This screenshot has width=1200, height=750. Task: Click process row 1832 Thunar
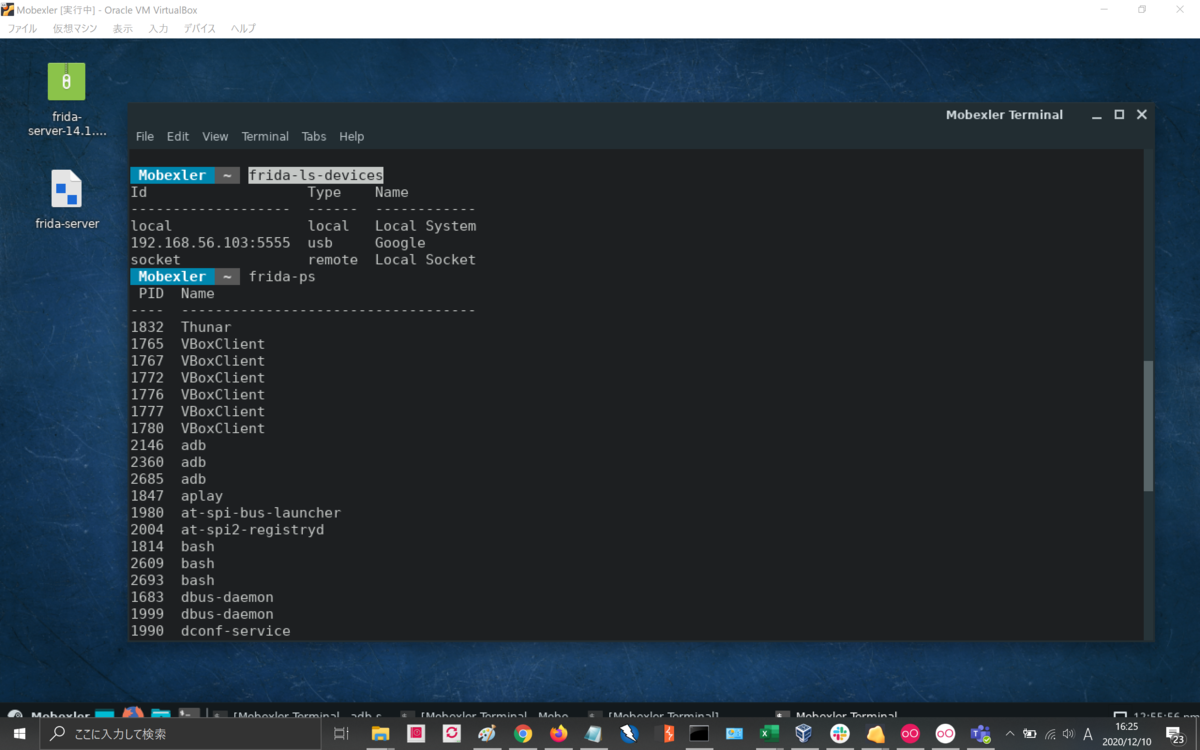[181, 327]
